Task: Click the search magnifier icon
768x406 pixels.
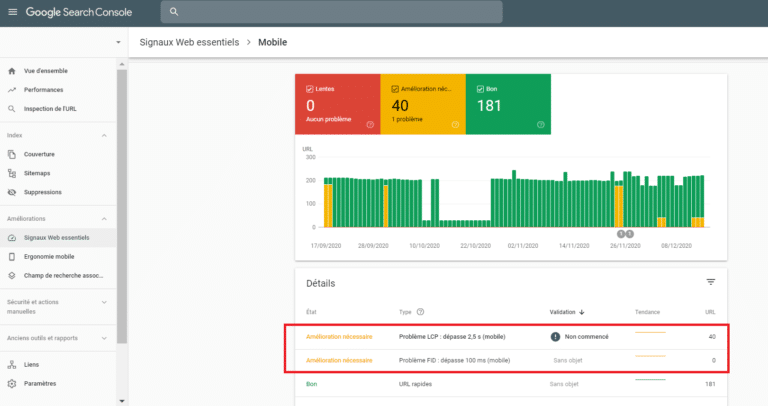Action: coord(175,12)
